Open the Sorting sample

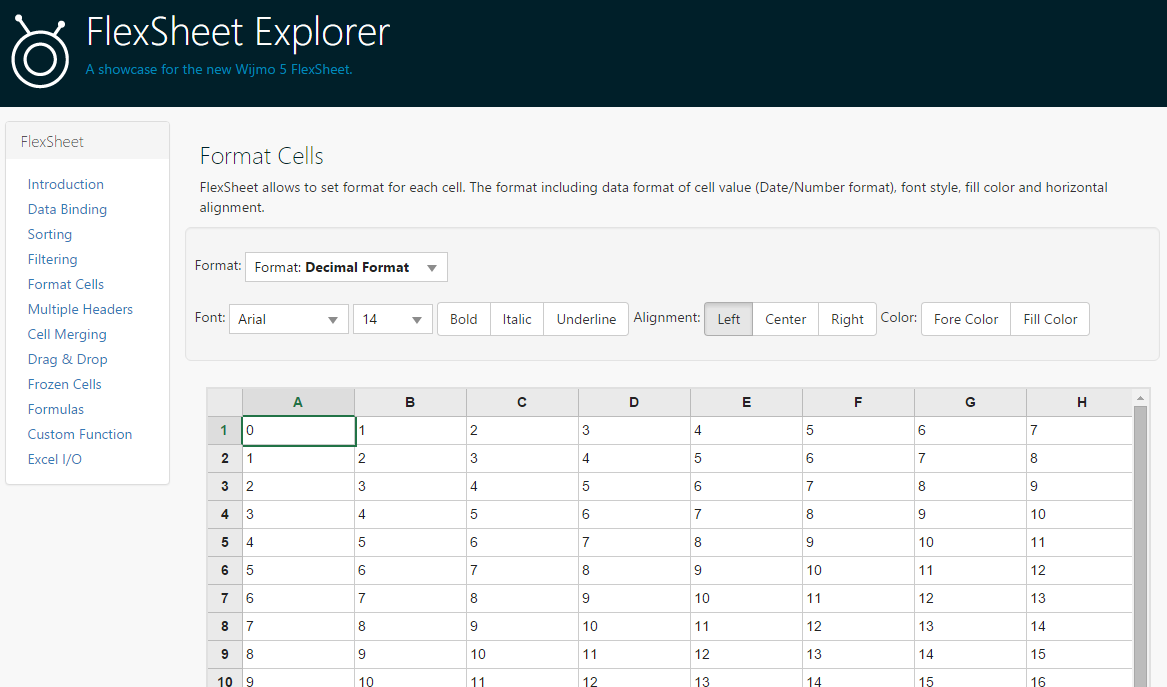50,234
